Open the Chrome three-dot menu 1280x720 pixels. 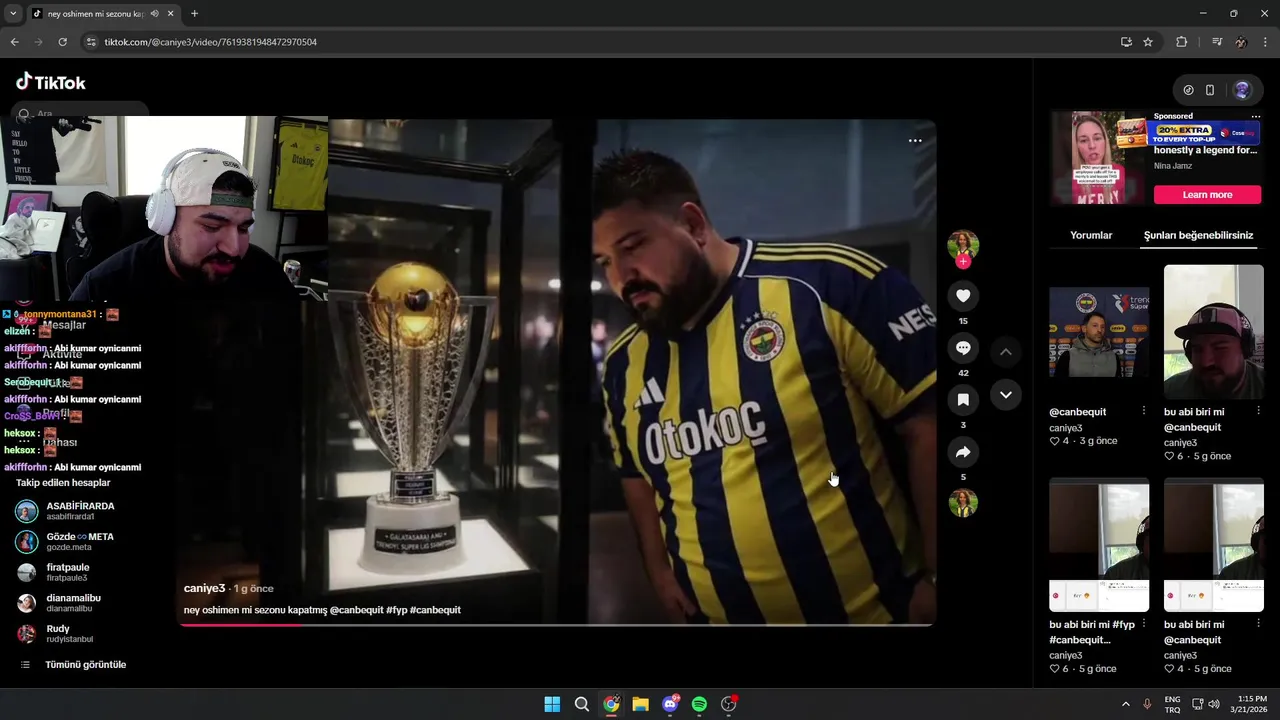point(1266,42)
